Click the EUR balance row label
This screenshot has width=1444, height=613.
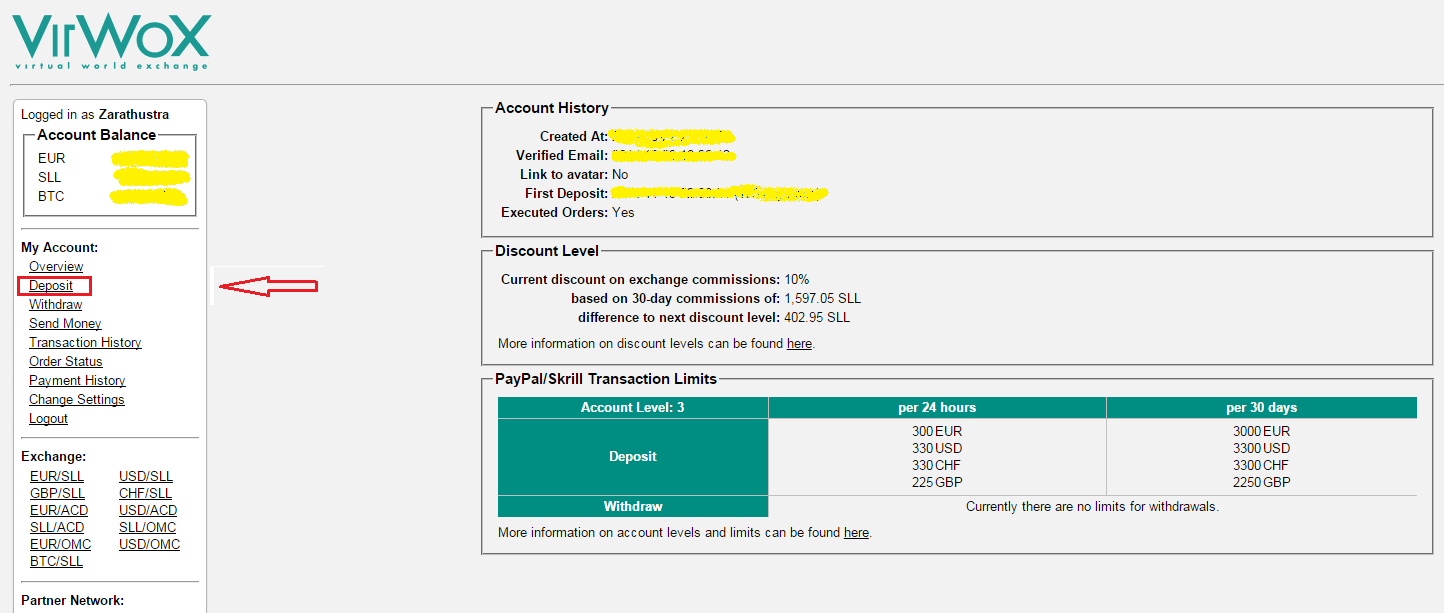52,158
